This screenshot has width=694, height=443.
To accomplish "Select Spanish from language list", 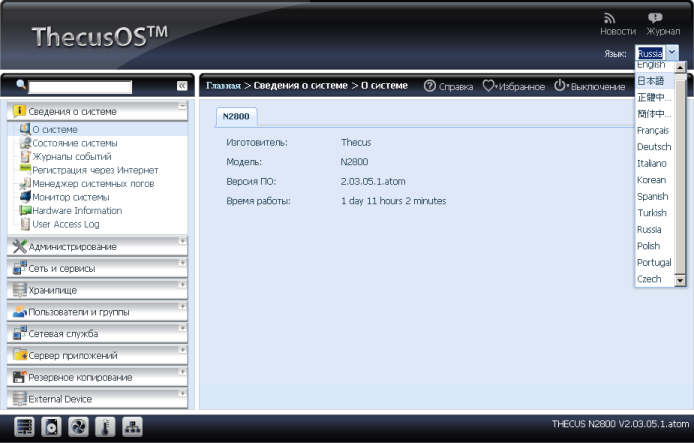I will (655, 196).
